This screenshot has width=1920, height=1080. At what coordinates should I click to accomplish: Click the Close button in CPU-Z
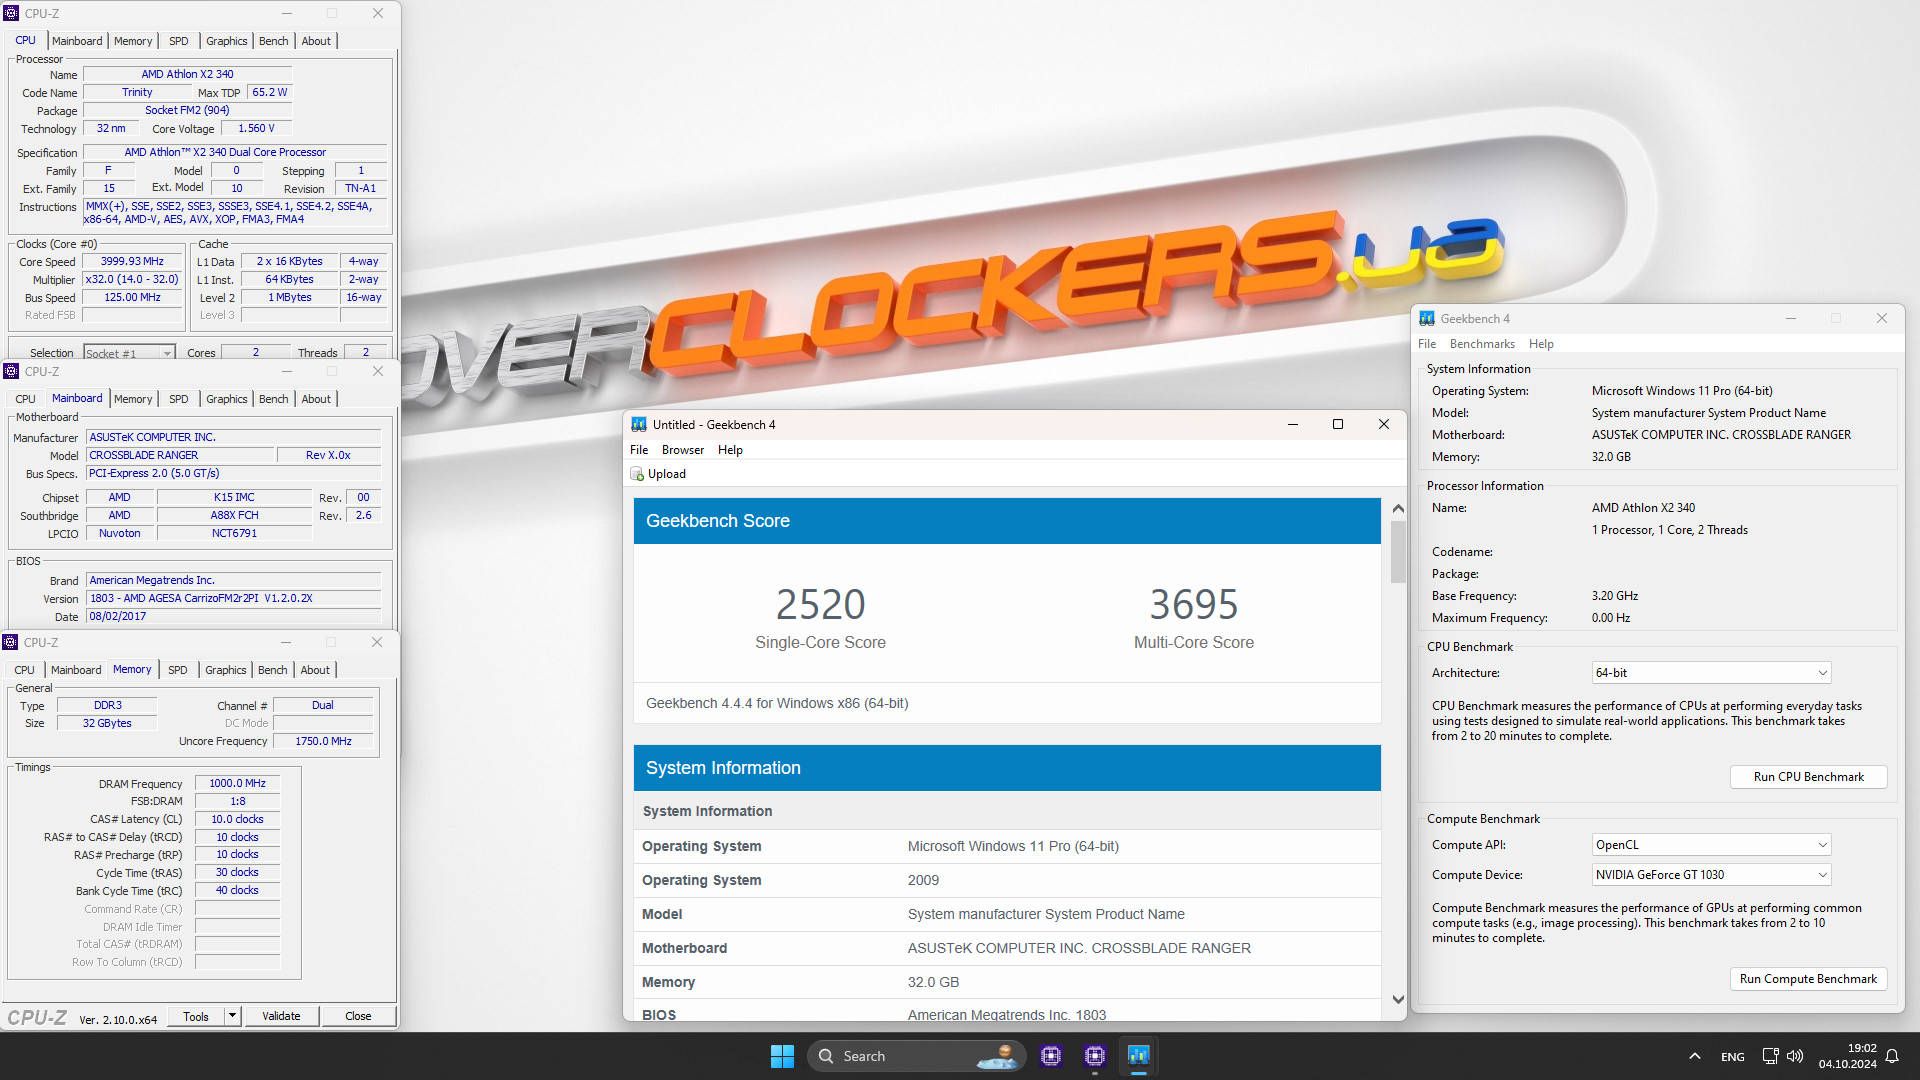click(358, 1016)
